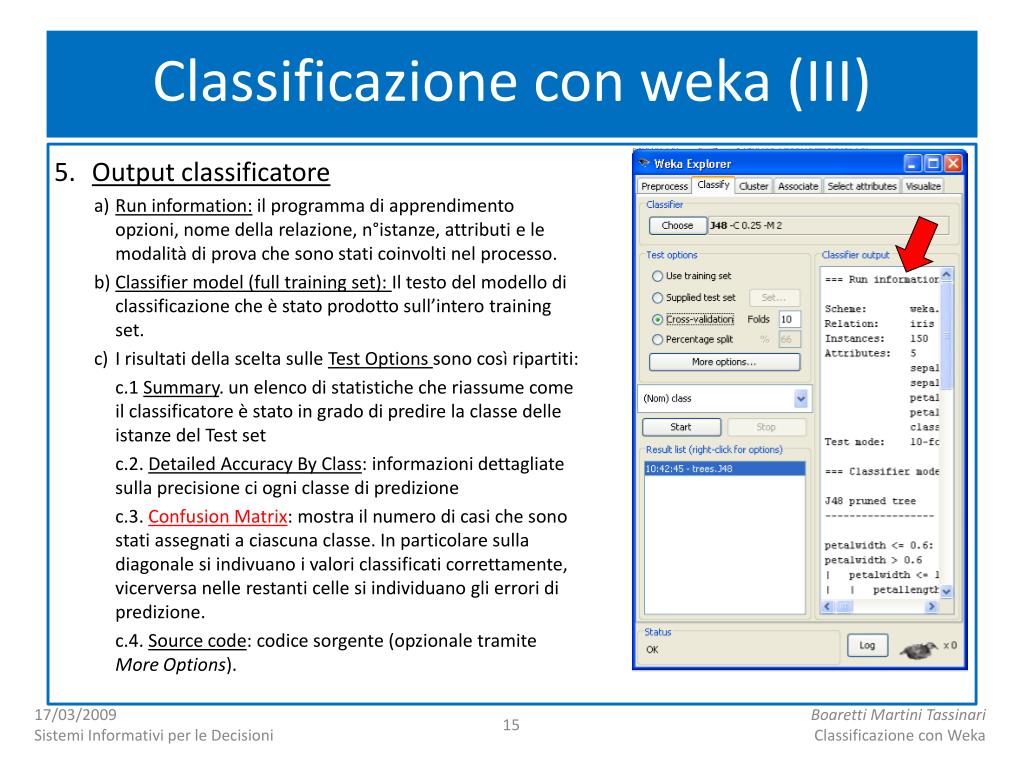Click the Folds input field
The height and width of the screenshot is (768, 1024).
point(790,319)
